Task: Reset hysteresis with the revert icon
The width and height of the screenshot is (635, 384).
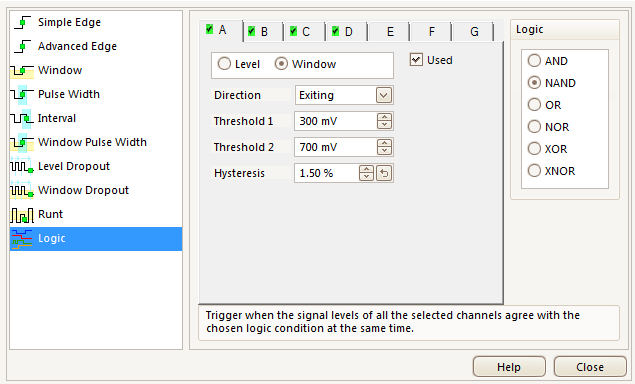Action: [384, 173]
